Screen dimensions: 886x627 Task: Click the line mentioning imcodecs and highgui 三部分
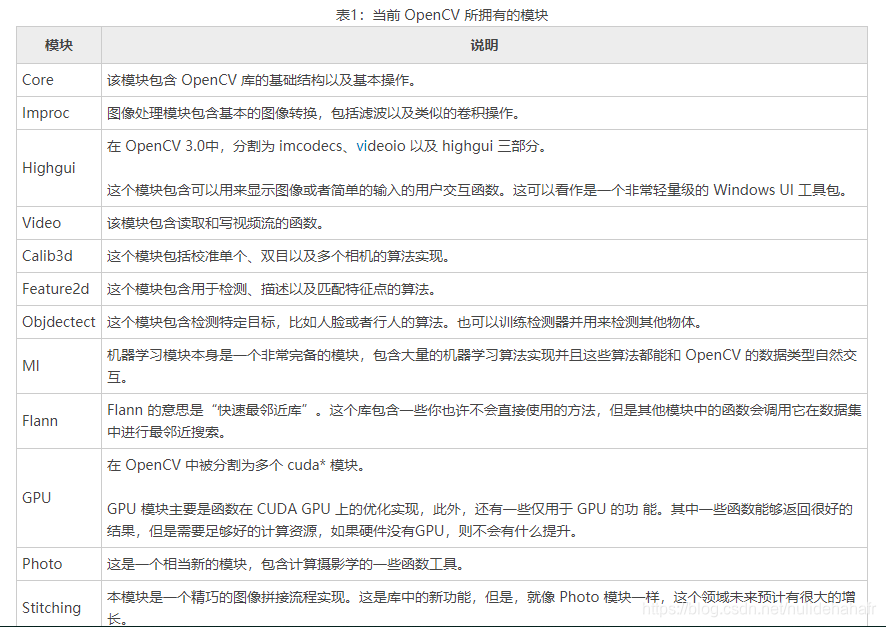pos(327,146)
